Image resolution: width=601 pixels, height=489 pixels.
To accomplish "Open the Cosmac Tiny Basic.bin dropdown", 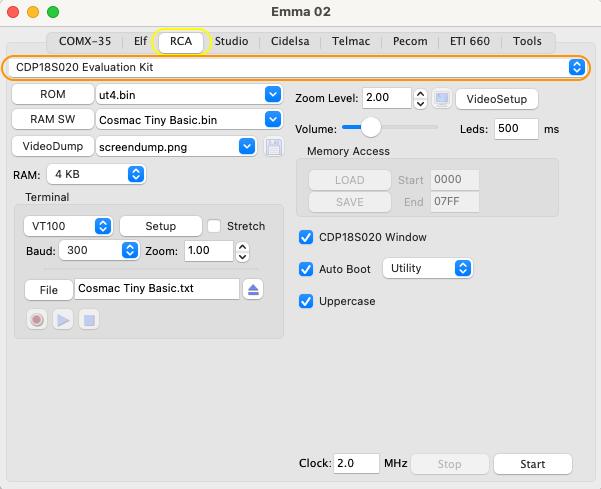I will click(273, 120).
